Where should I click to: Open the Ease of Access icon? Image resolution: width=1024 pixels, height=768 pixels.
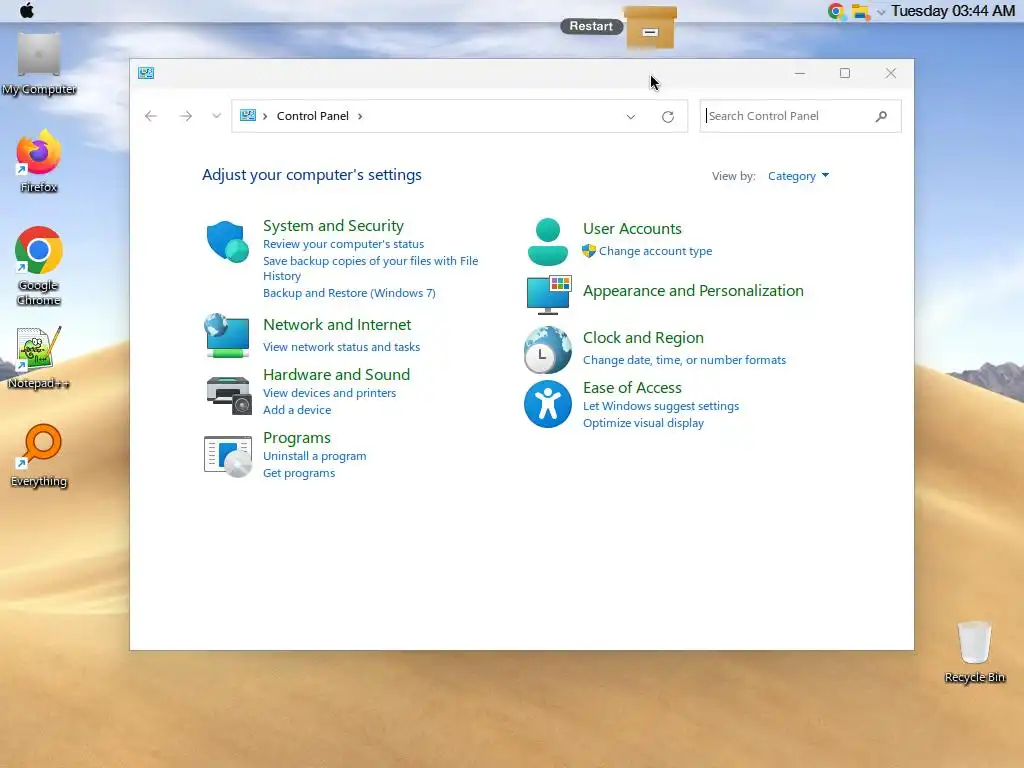click(547, 404)
